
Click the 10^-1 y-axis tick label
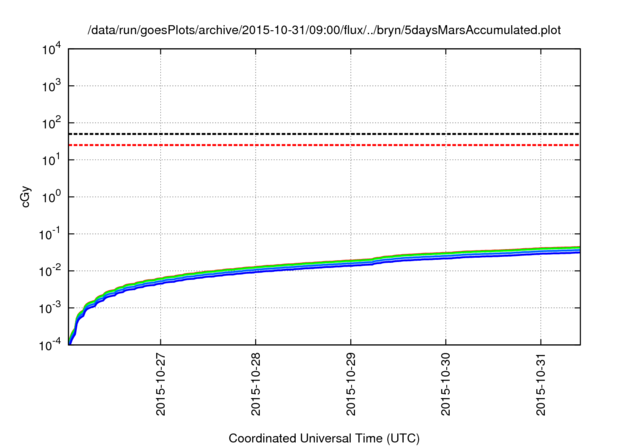coord(50,234)
